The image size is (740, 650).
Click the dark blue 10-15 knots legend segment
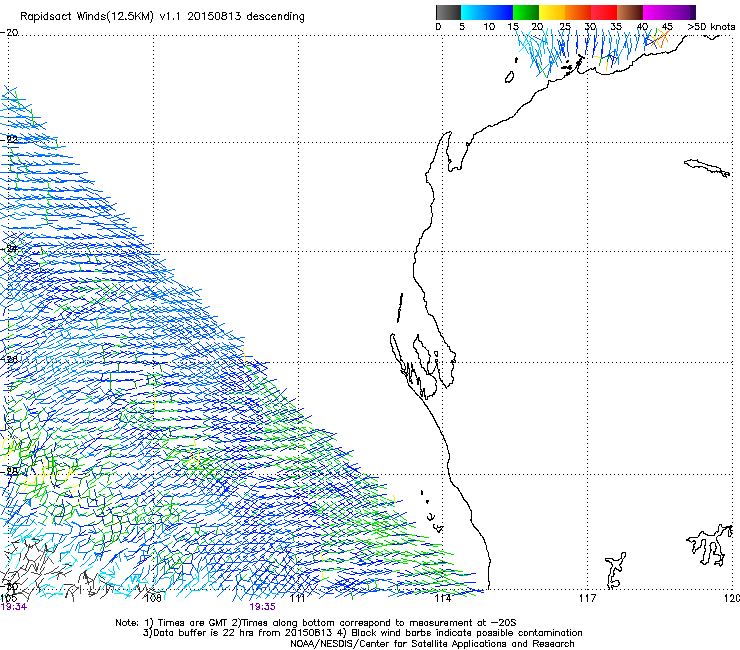pyautogui.click(x=500, y=12)
